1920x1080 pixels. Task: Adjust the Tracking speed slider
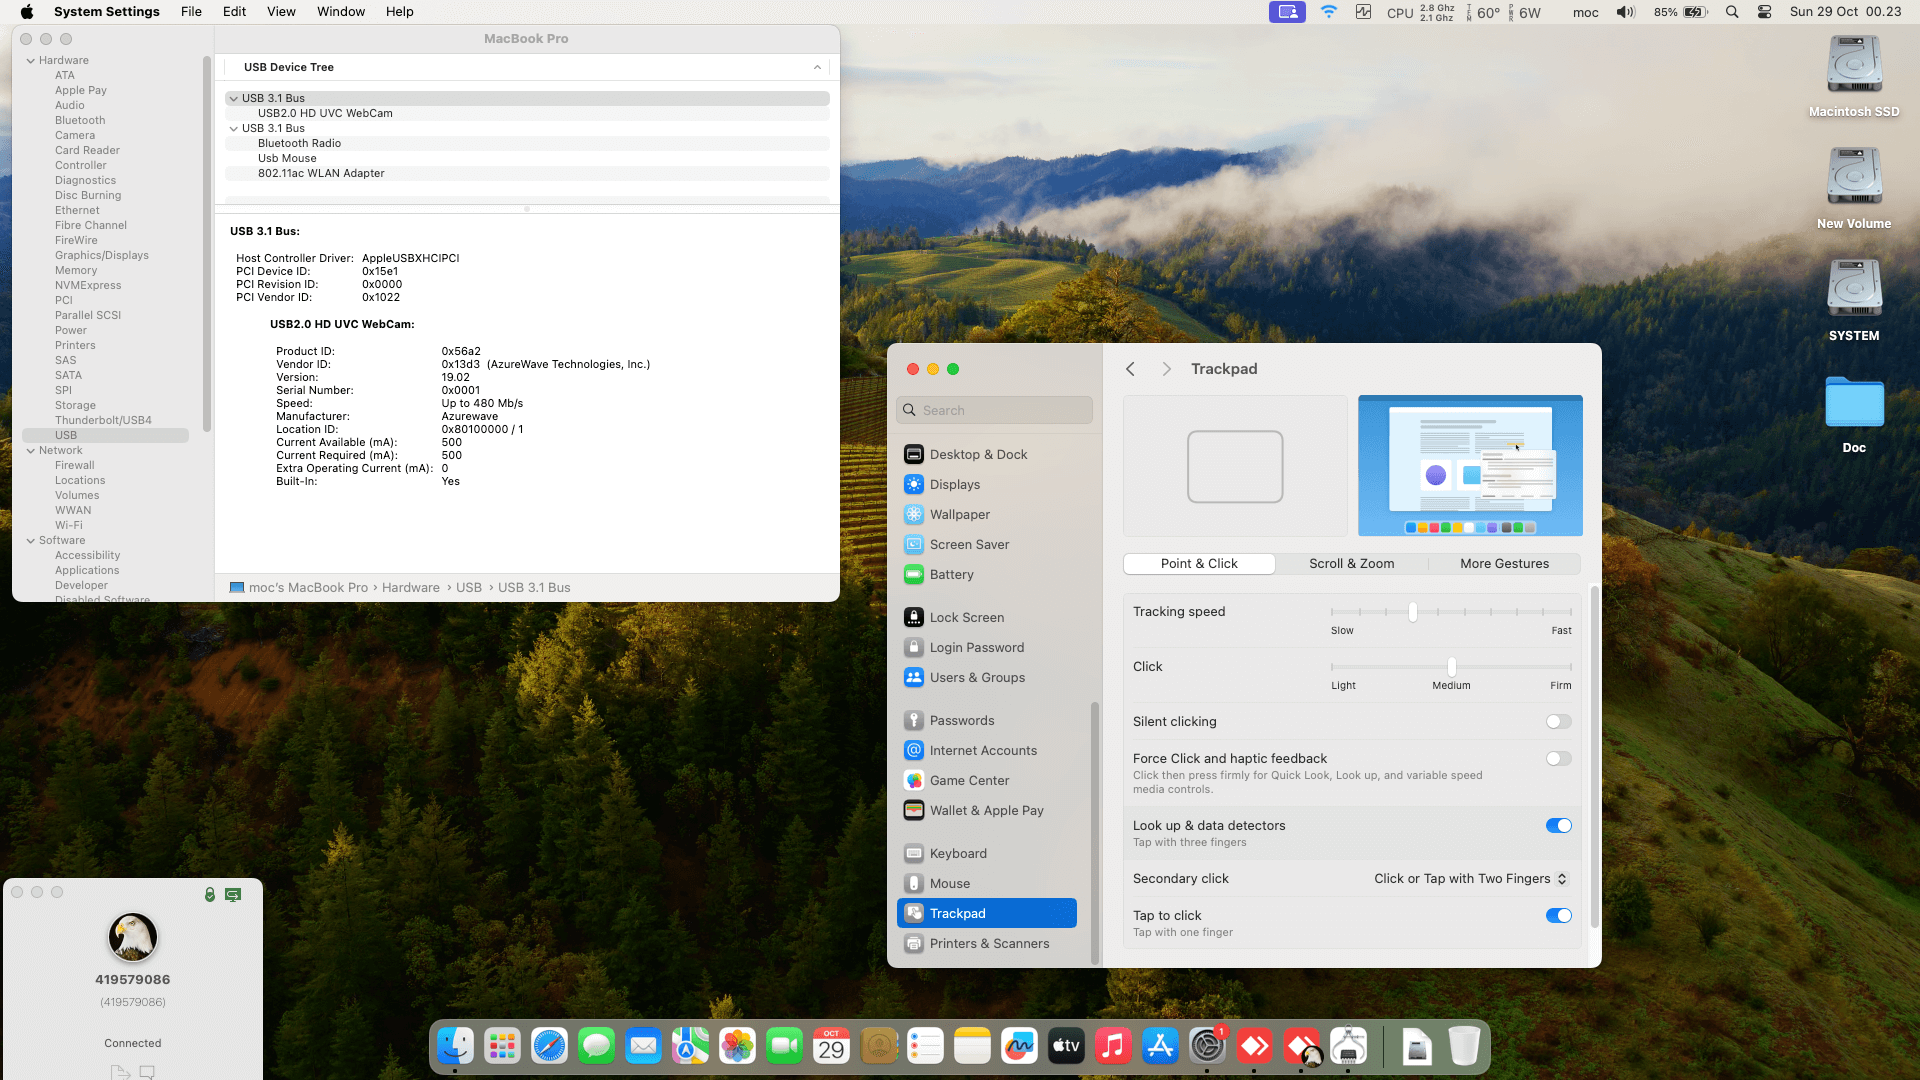pyautogui.click(x=1412, y=611)
